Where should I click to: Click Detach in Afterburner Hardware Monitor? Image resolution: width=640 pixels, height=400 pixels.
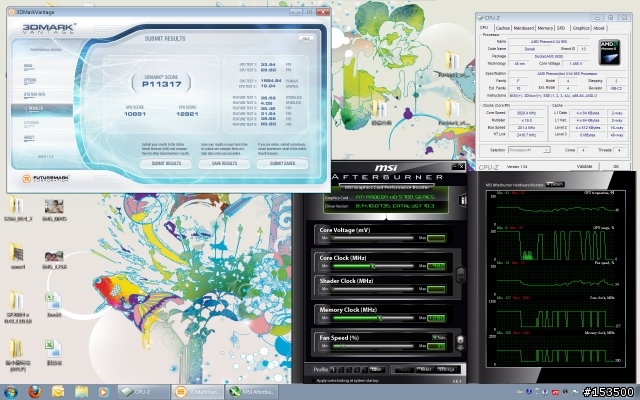(x=555, y=184)
